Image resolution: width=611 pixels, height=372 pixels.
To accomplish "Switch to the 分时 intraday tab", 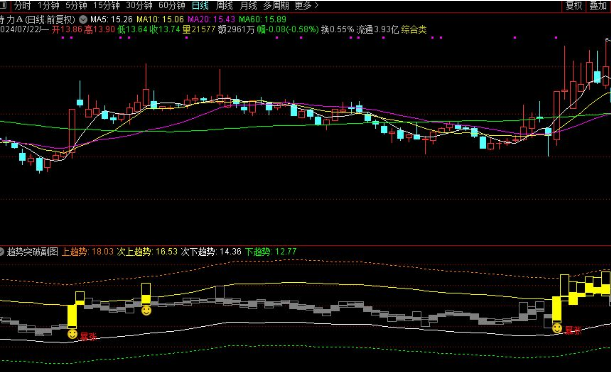I will pyautogui.click(x=22, y=5).
